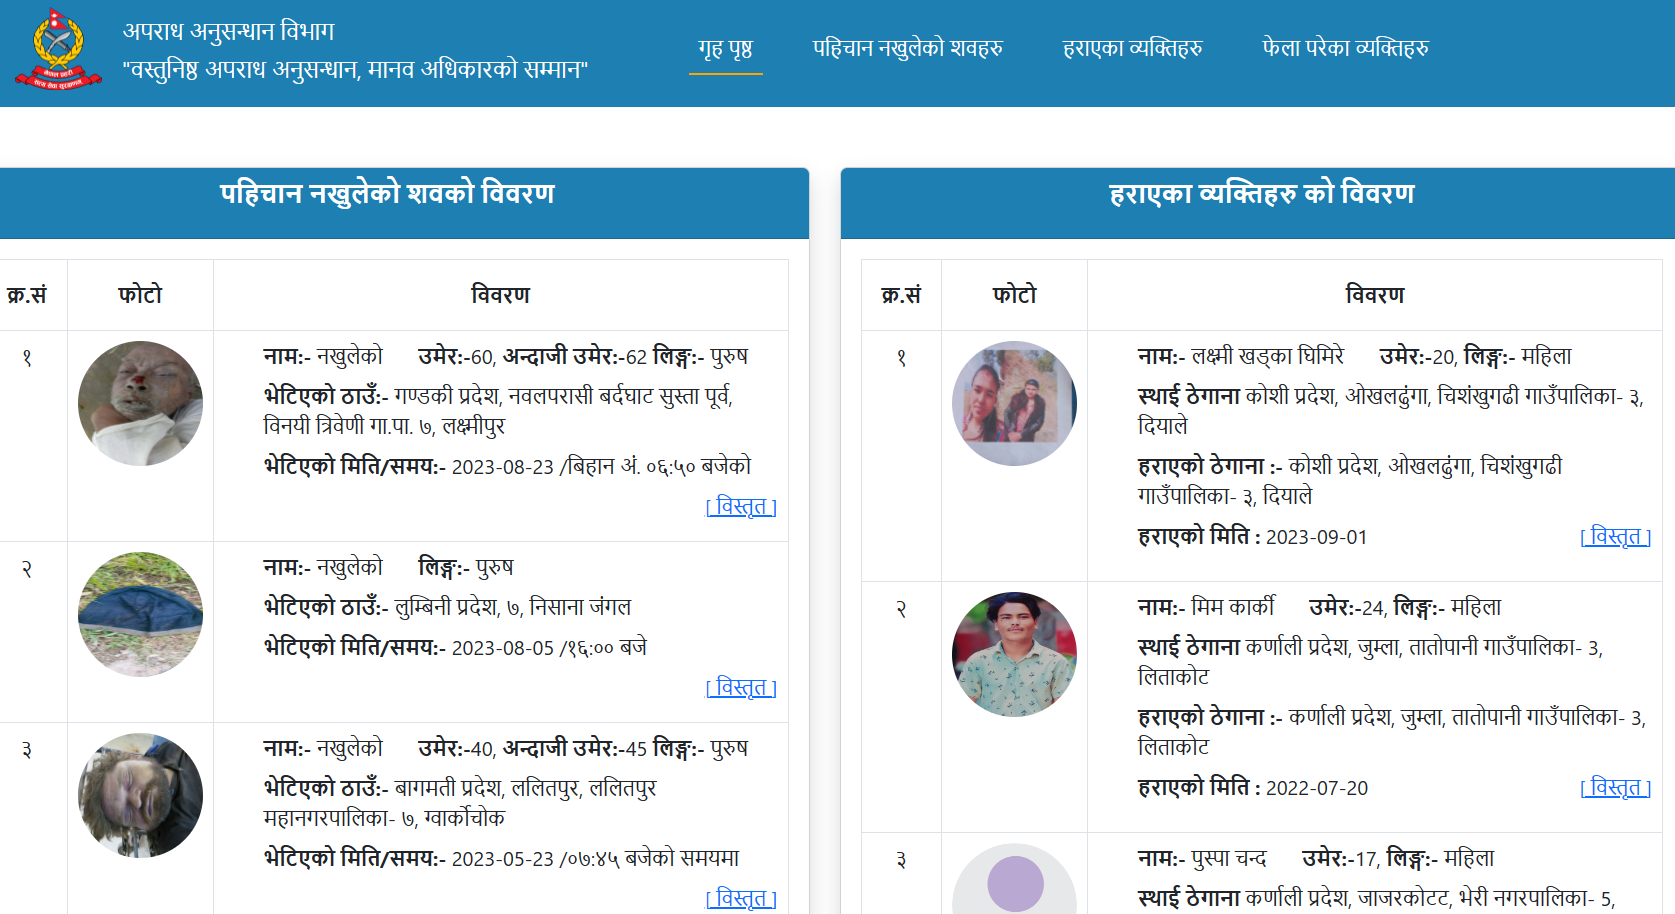Open पहिचान नखुलेको शवहरु menu item

tap(907, 48)
